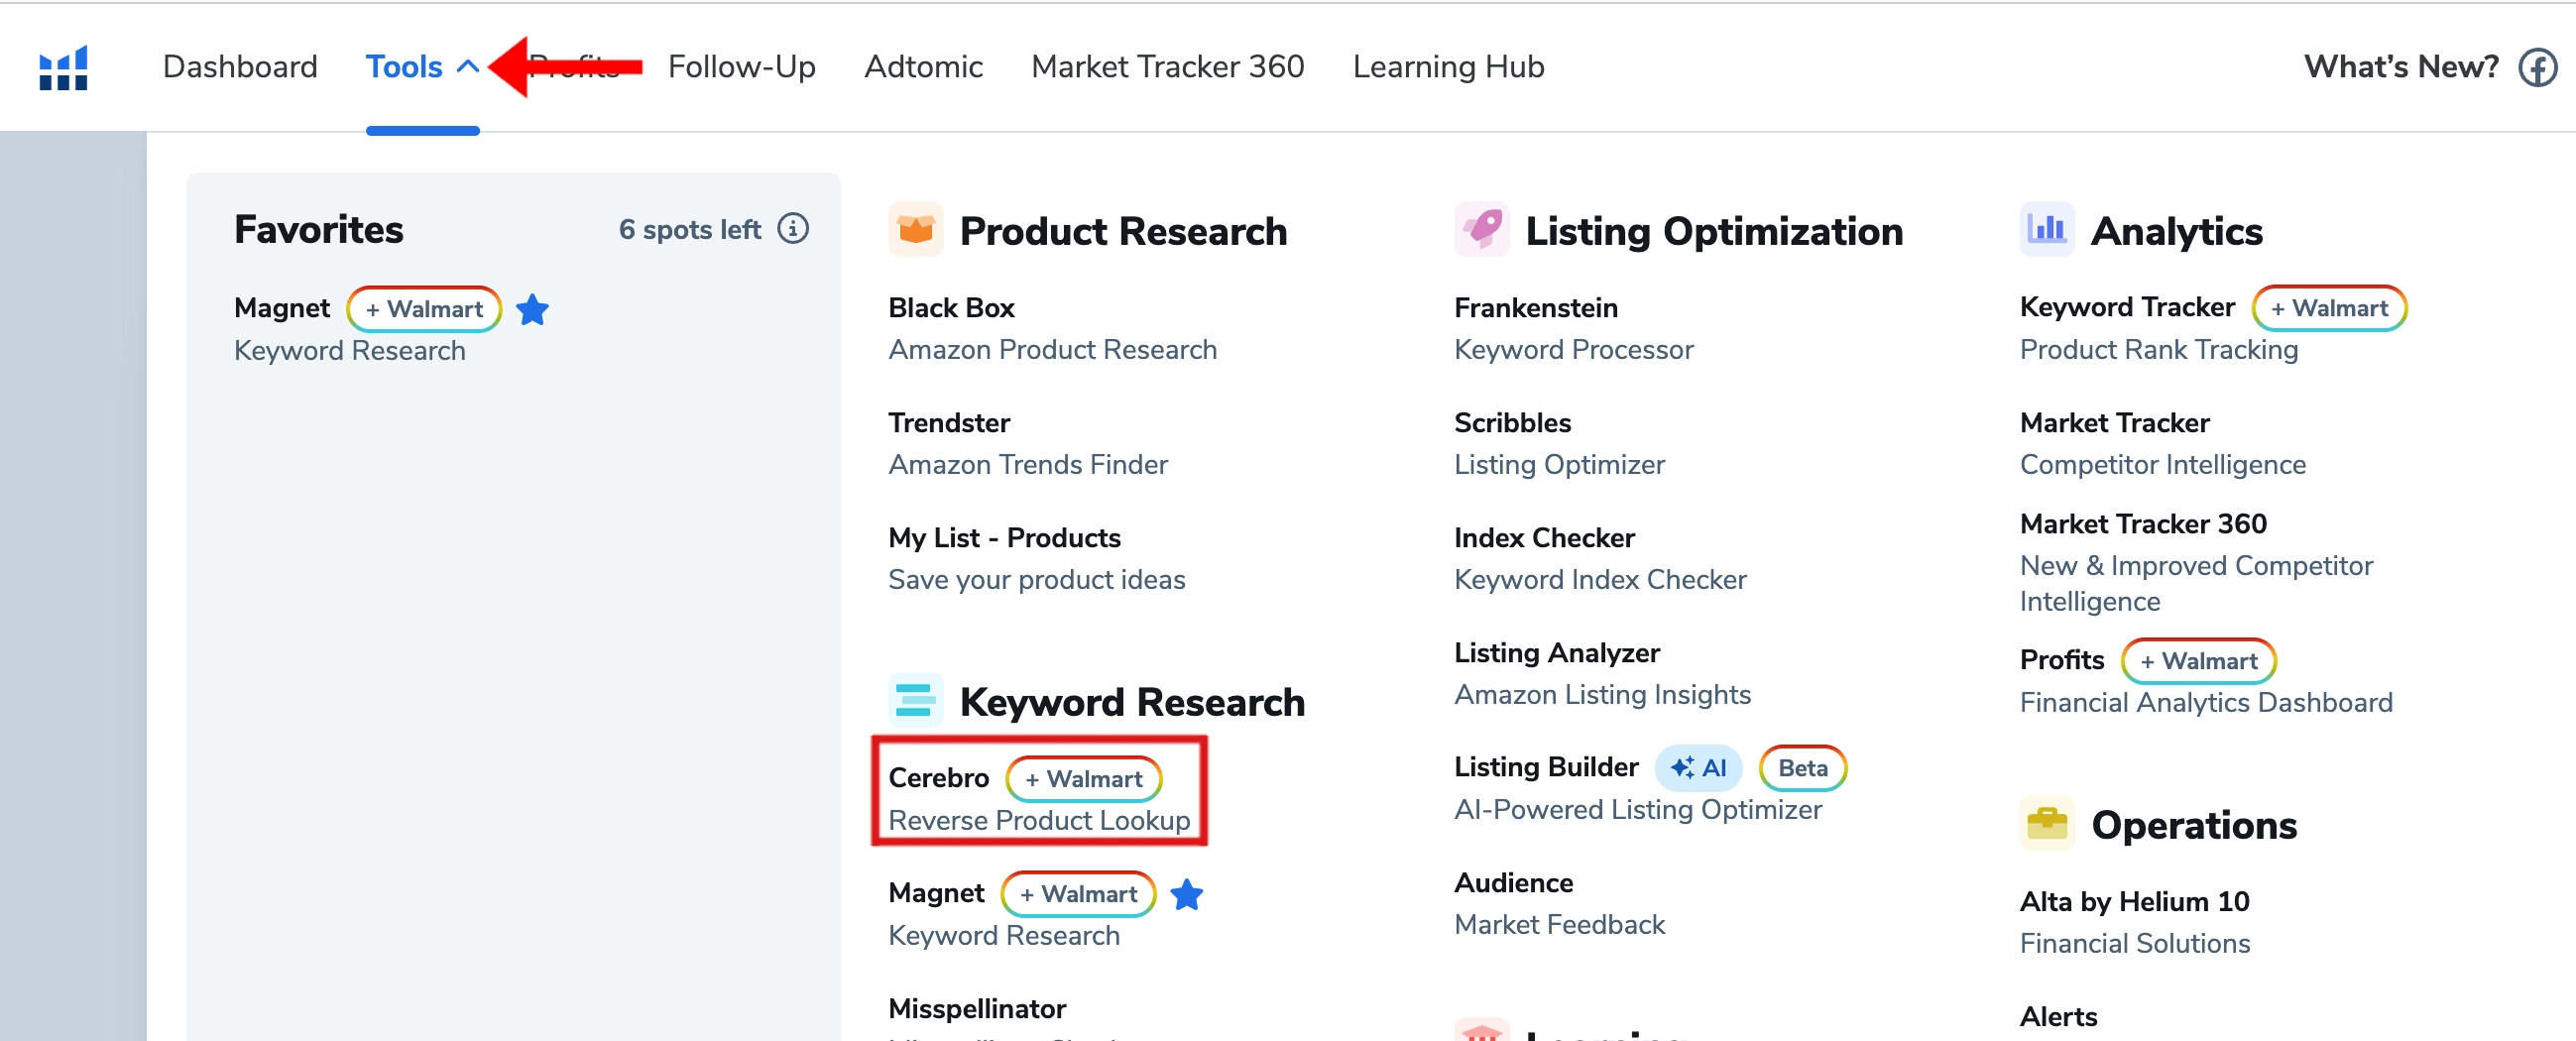Toggle the star next to Magnet under Keyword Research

[x=1186, y=895]
